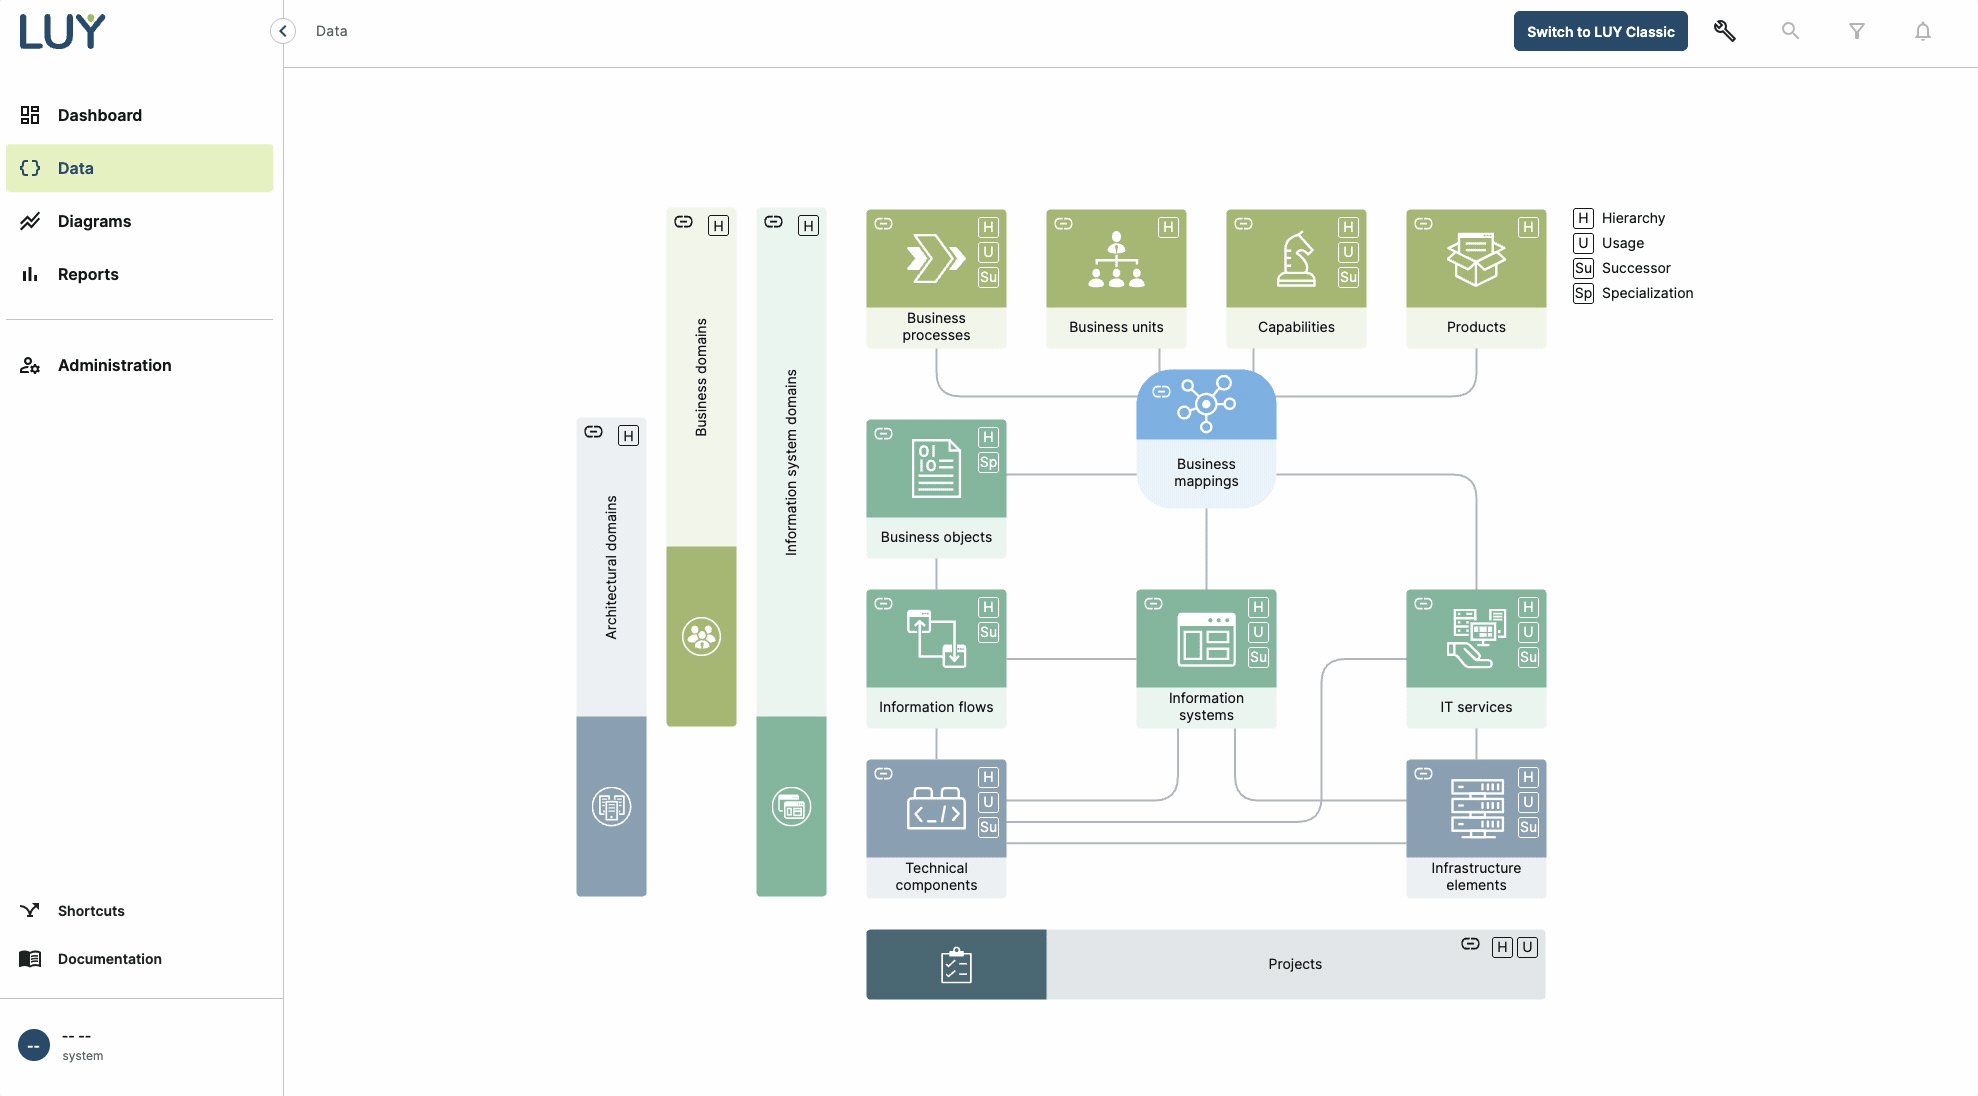Viewport: 1978px width, 1096px height.
Task: Click the Capabilities chess knight icon
Action: tap(1296, 259)
